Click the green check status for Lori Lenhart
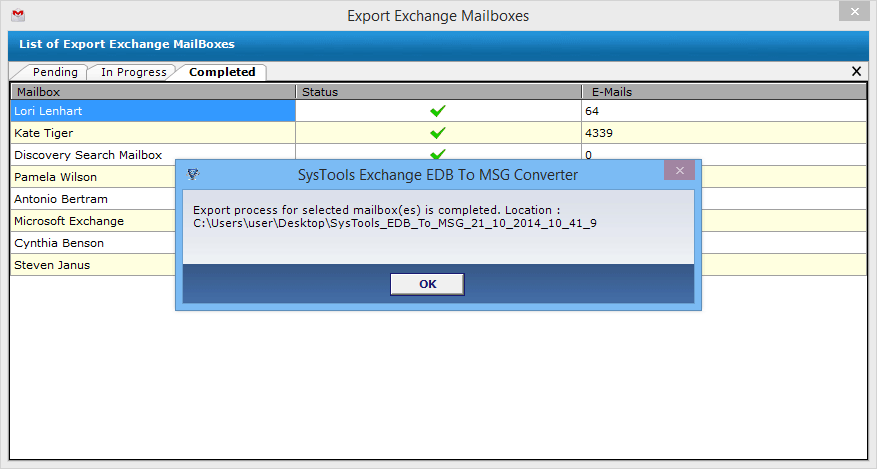The width and height of the screenshot is (877, 469). (438, 111)
